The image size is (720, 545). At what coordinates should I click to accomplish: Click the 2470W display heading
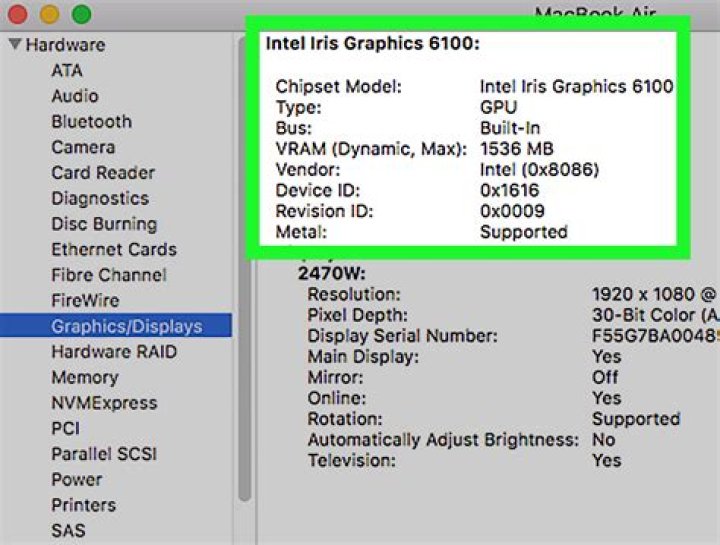[x=332, y=274]
